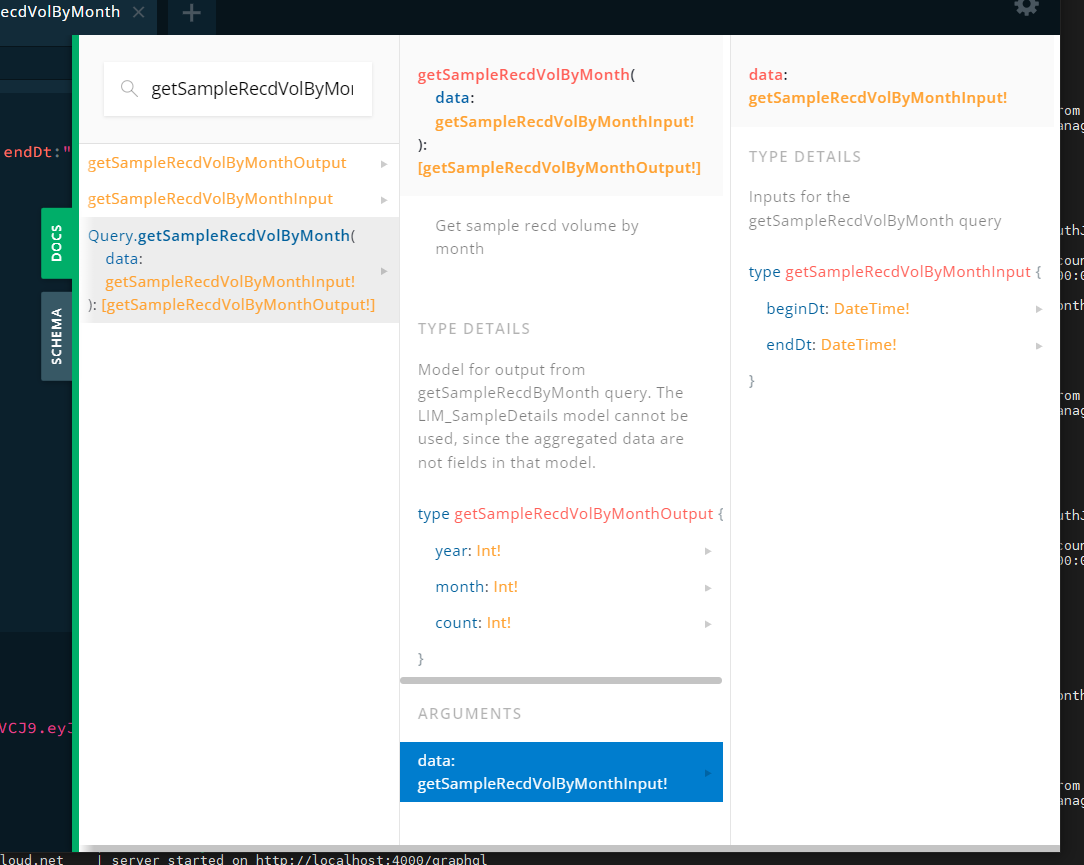Select the highlighted data argument row
1084x865 pixels.
tap(560, 772)
